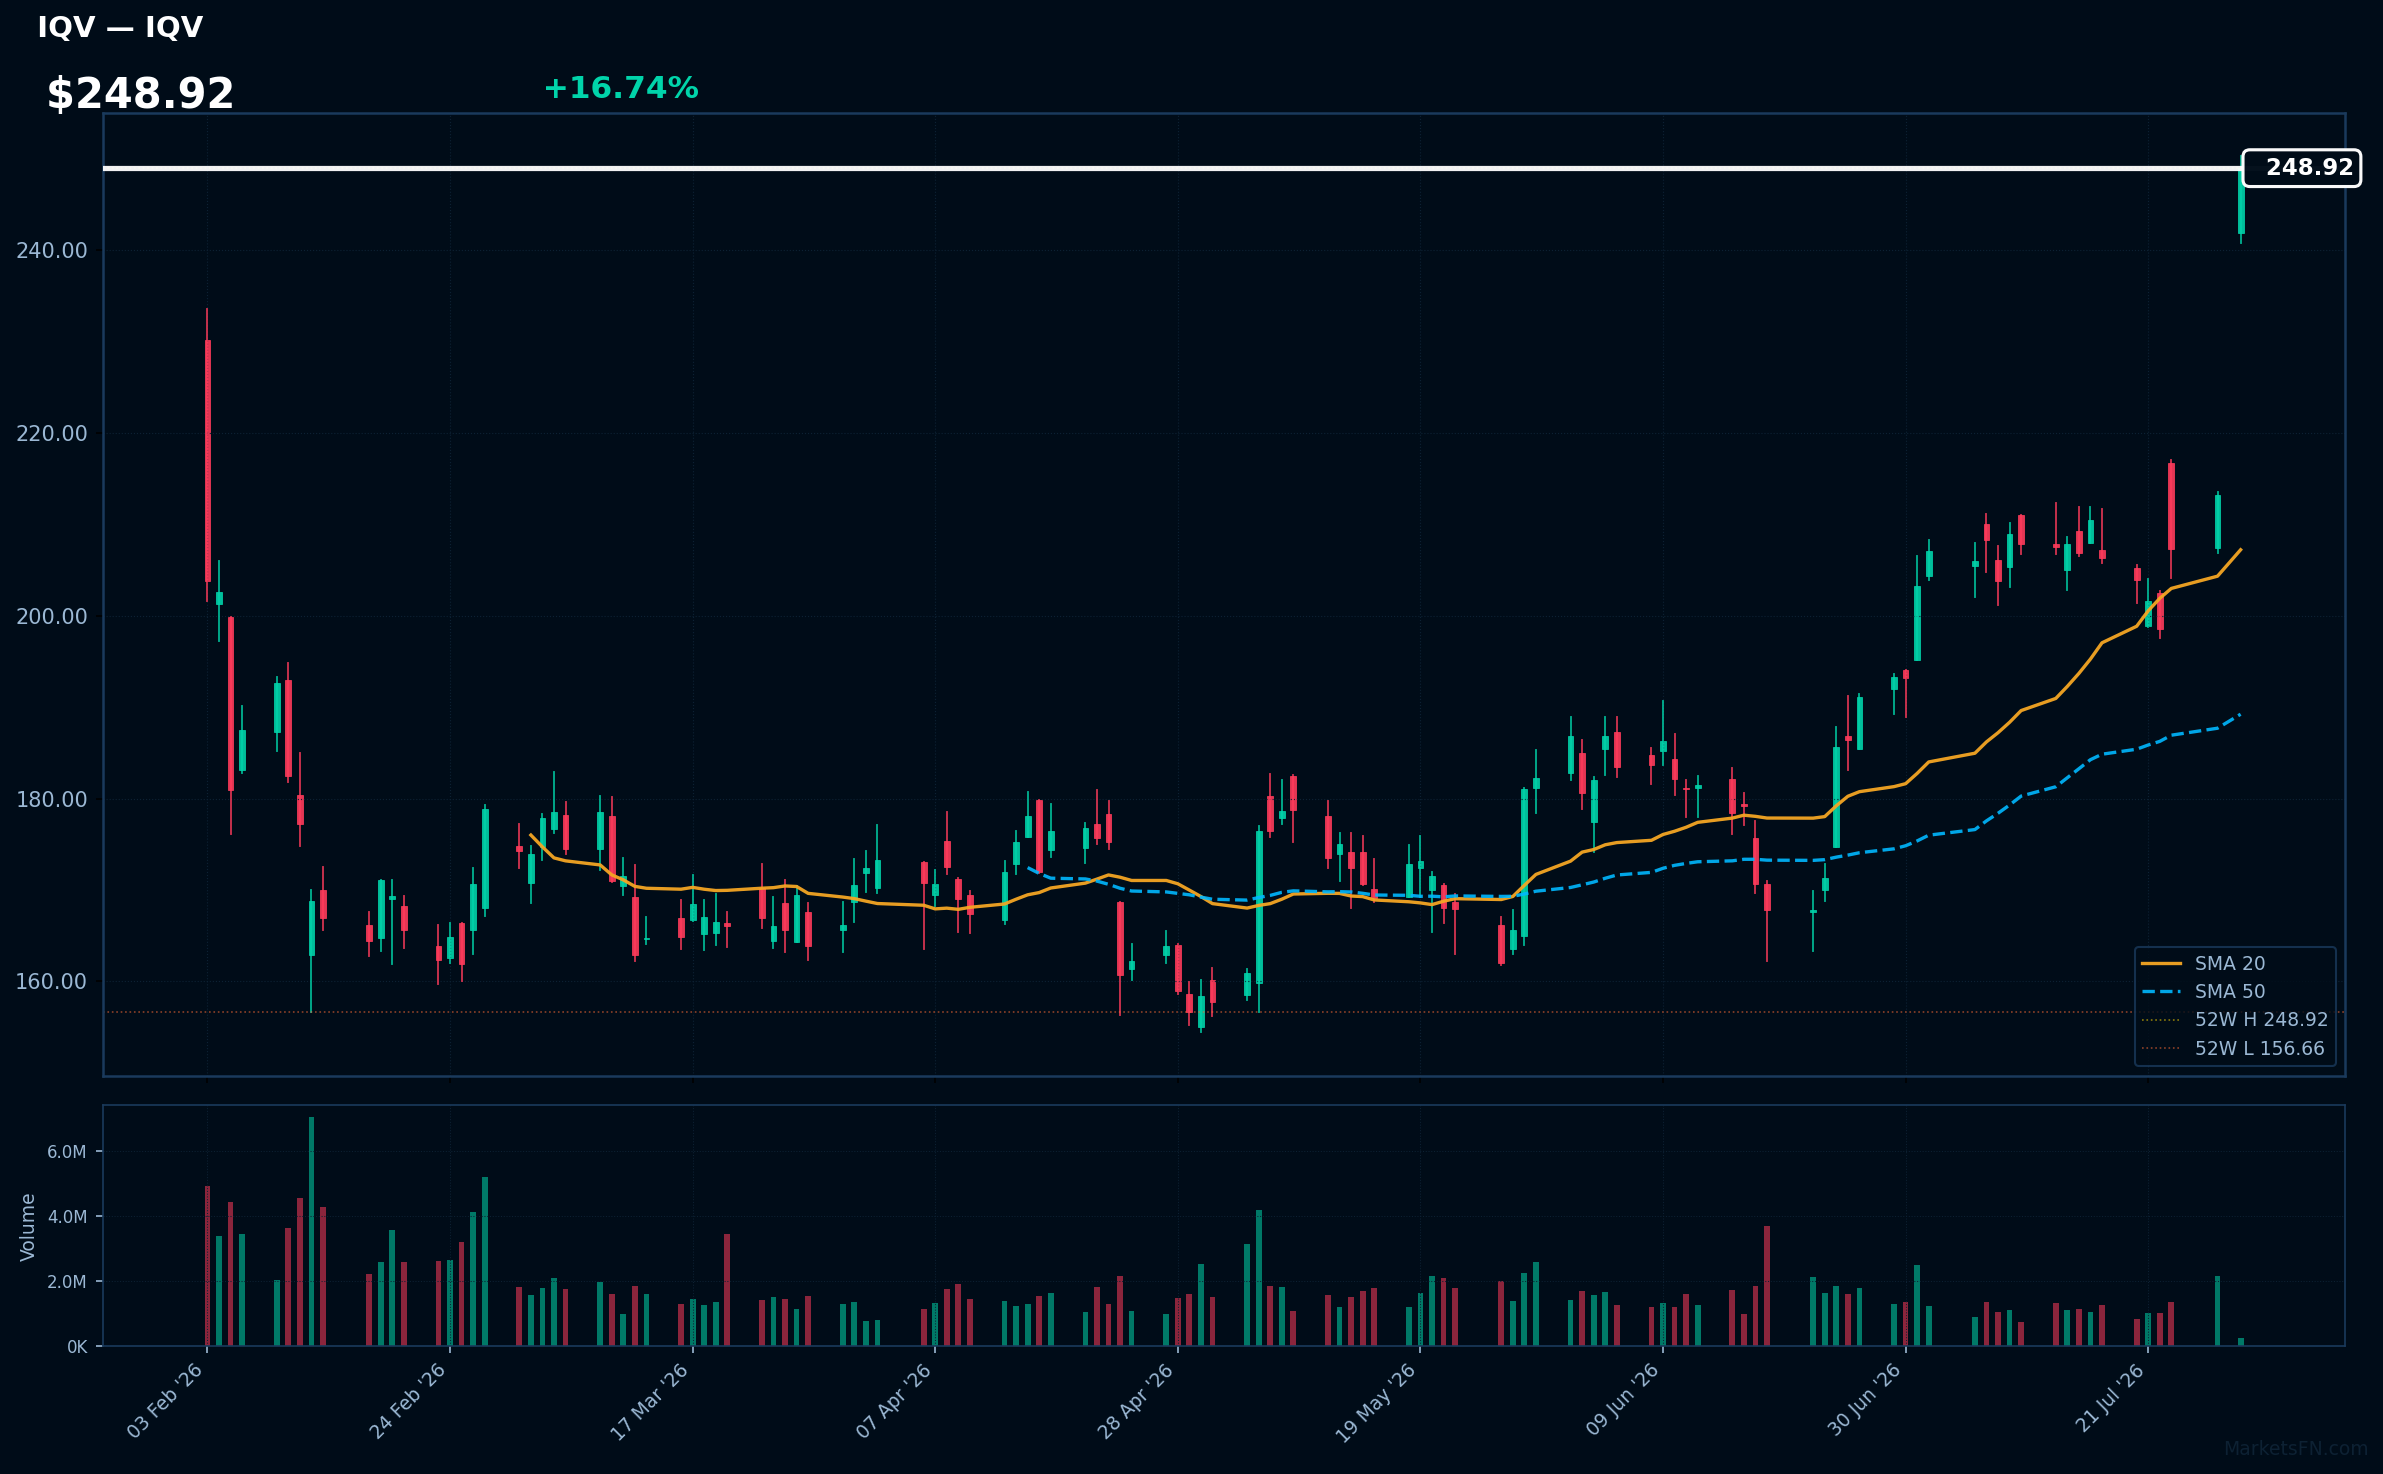Image resolution: width=2383 pixels, height=1474 pixels.
Task: Click the 30 Jun '26 date label
Action: click(x=1864, y=1400)
